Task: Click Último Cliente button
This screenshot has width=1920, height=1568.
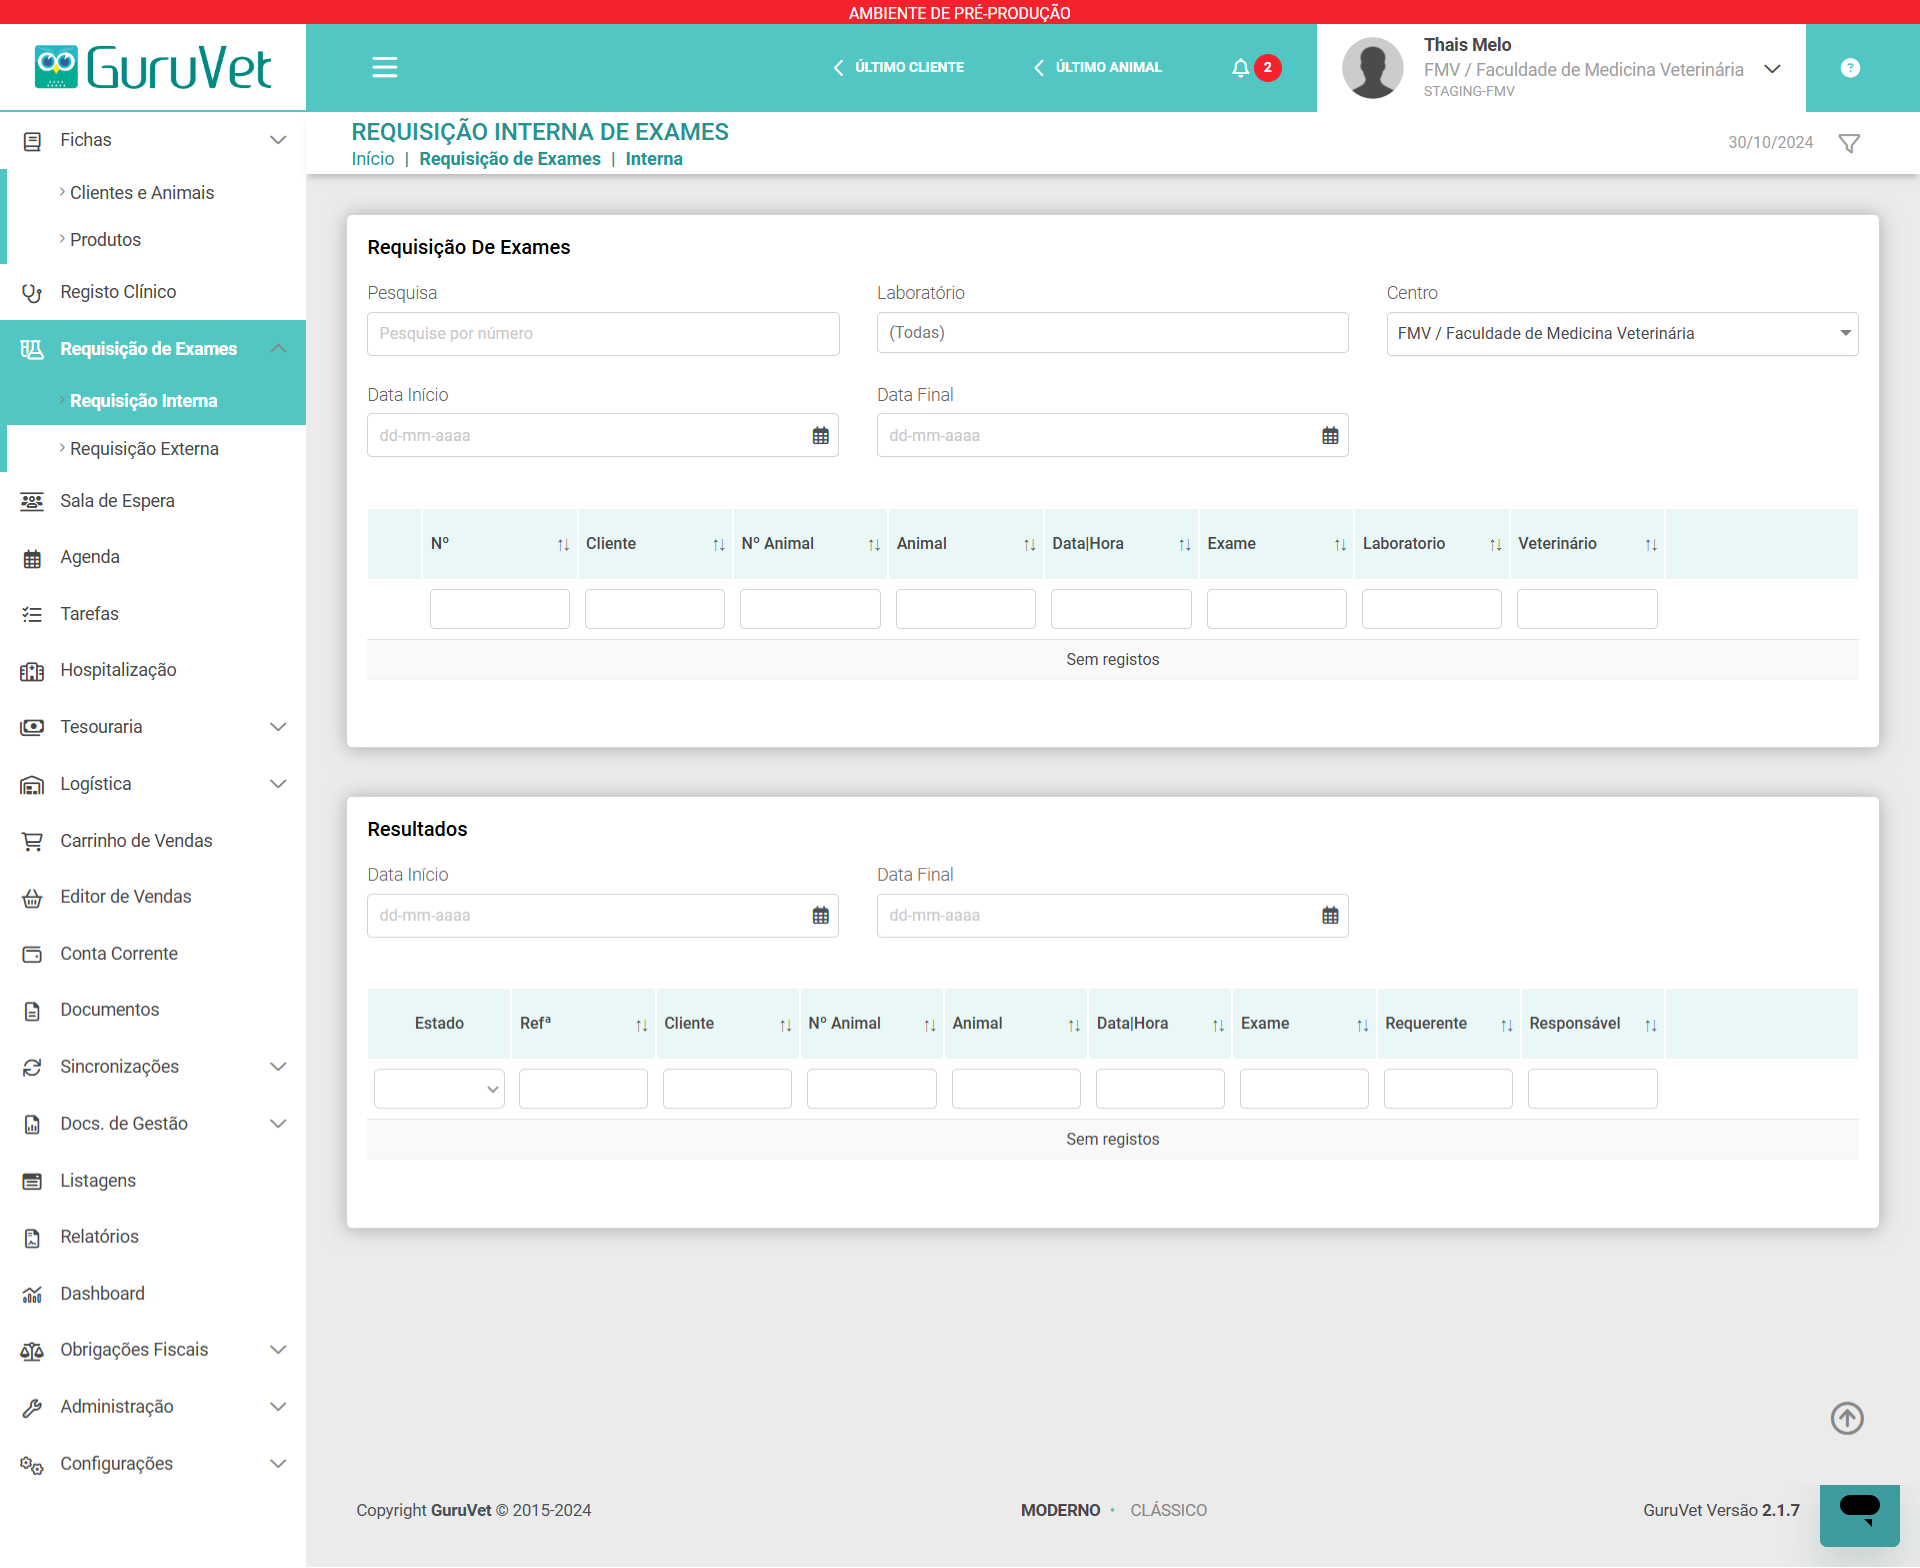Action: (898, 67)
